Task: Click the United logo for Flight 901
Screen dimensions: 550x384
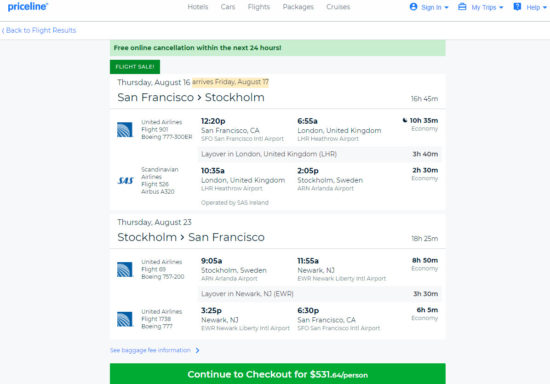Action: pos(125,129)
